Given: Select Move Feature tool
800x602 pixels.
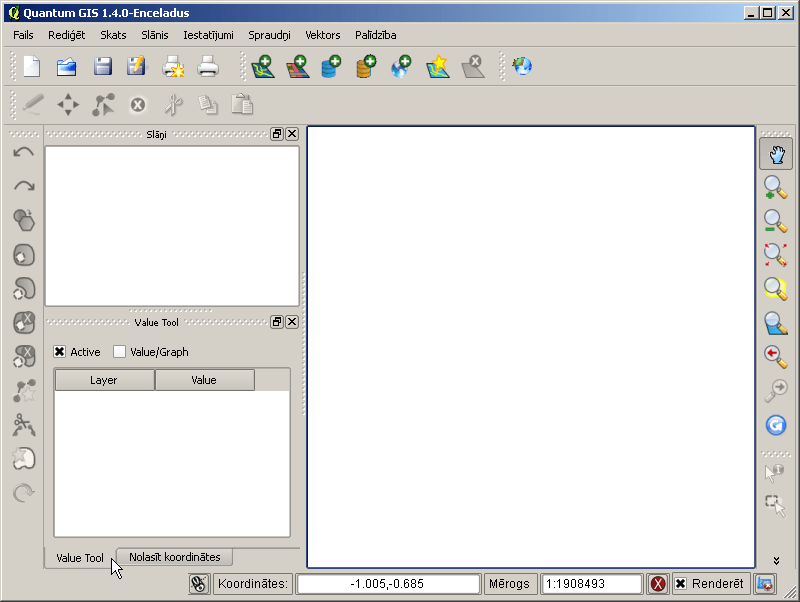Looking at the screenshot, I should click(68, 105).
